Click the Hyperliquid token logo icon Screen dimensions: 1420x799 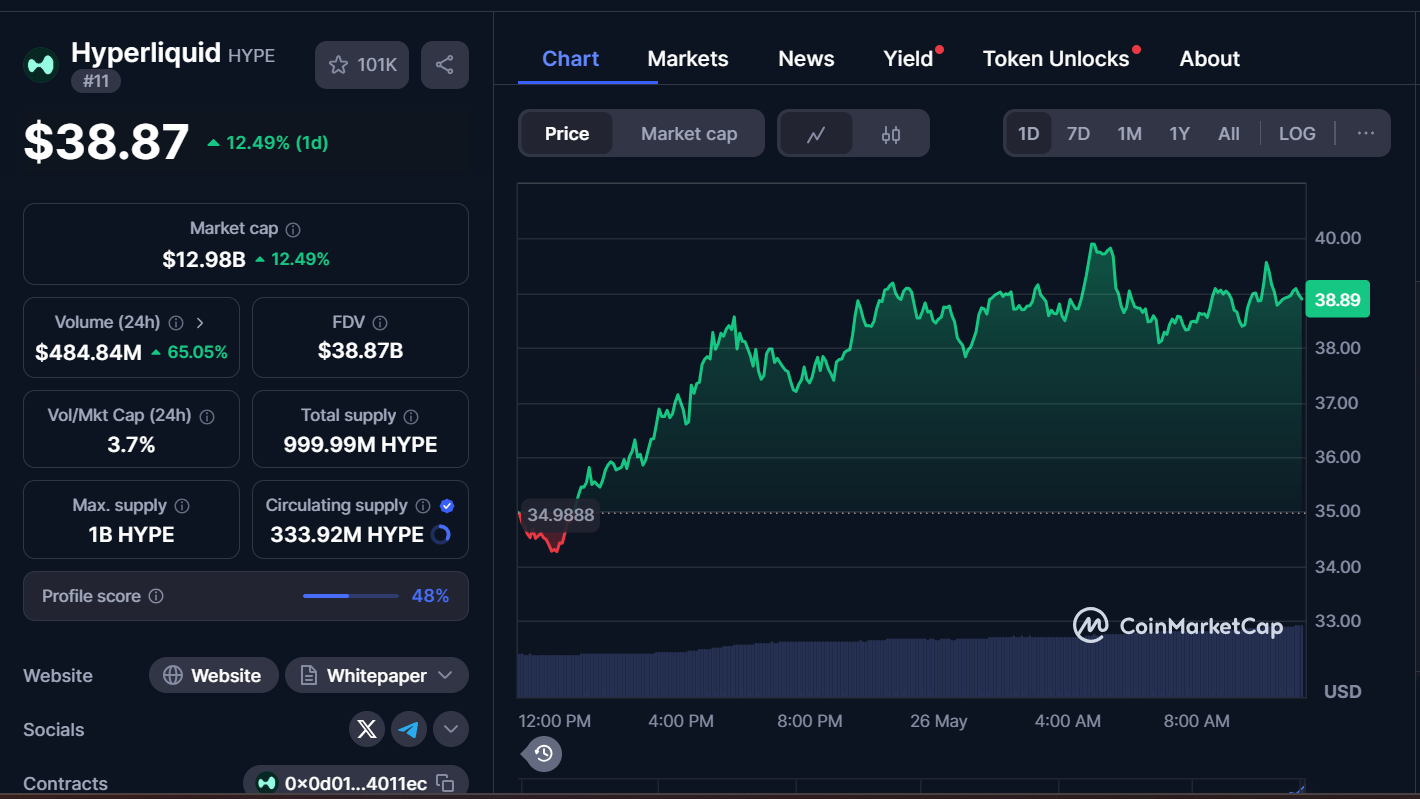(41, 65)
